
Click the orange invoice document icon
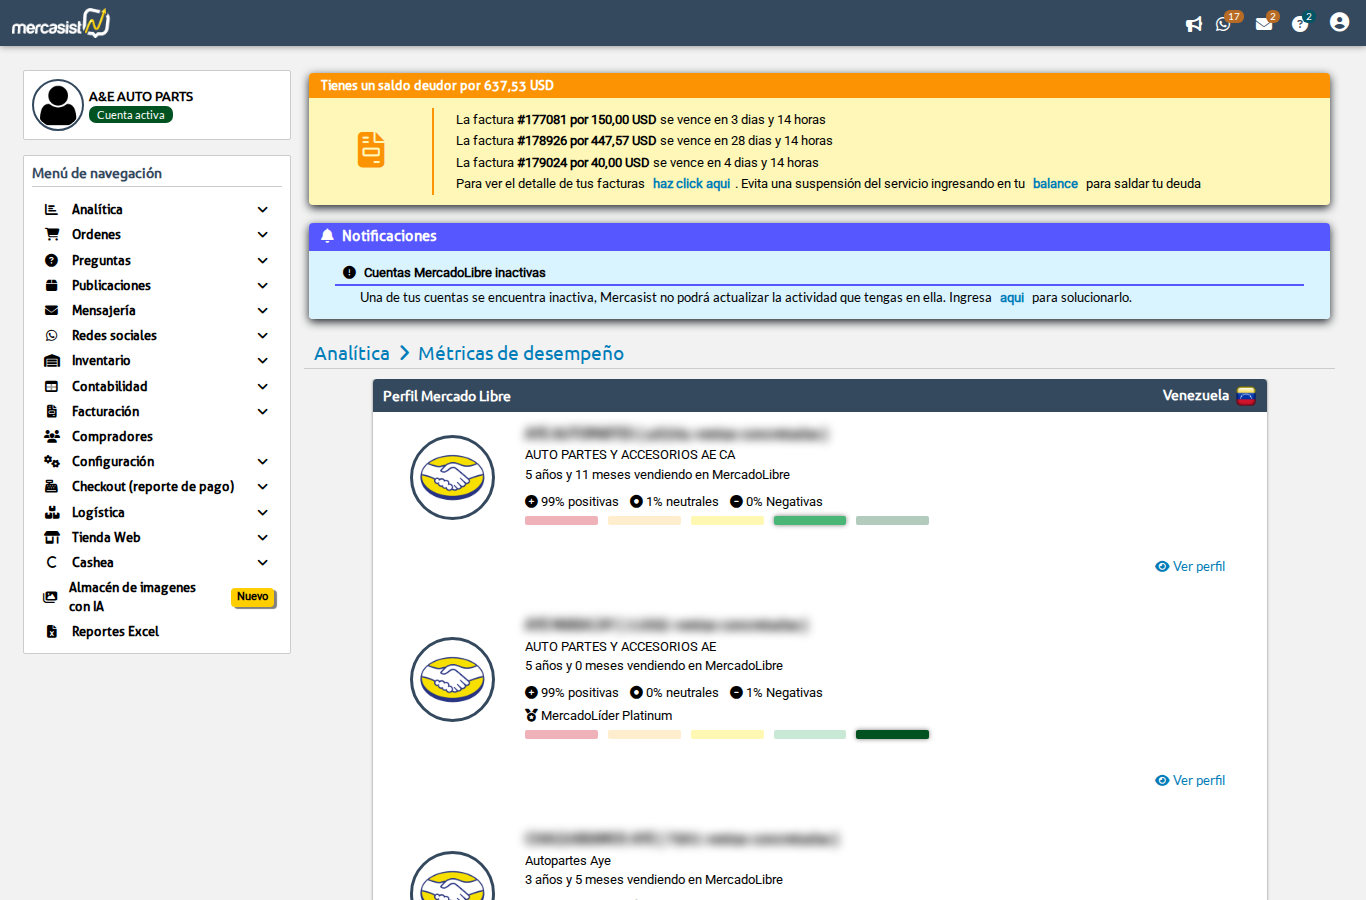371,150
